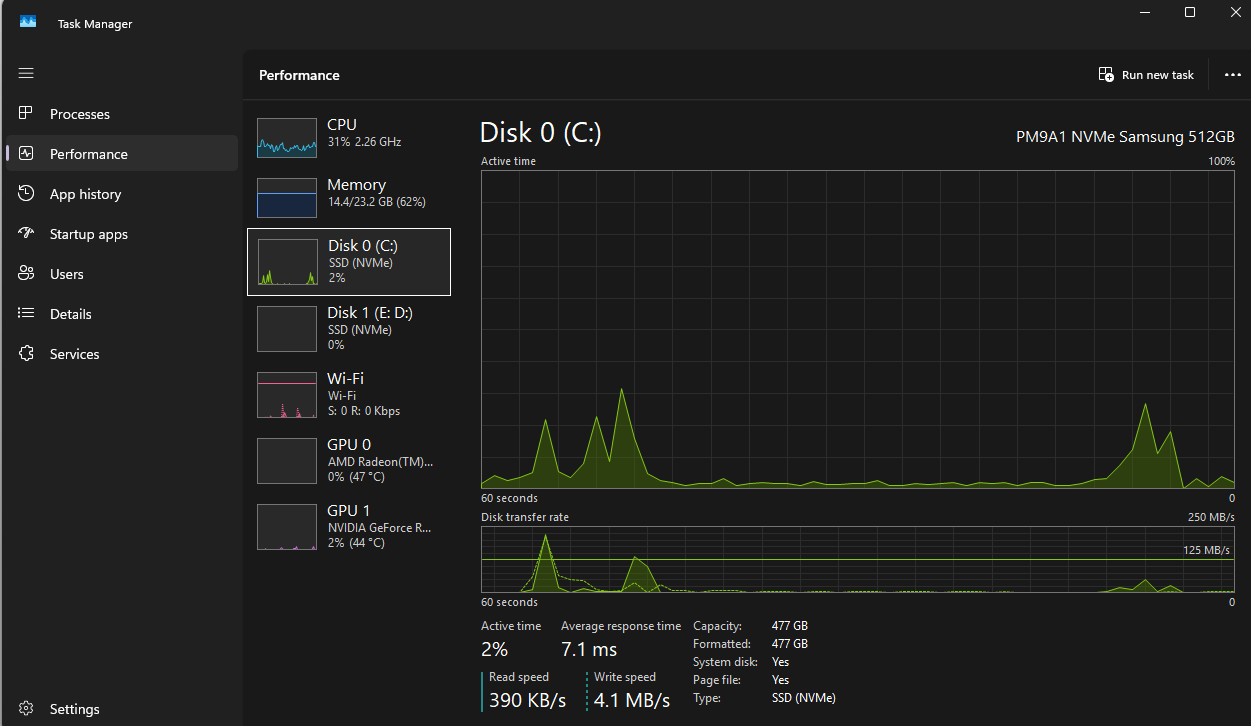Click the Details list icon
The image size is (1251, 726).
click(x=27, y=313)
